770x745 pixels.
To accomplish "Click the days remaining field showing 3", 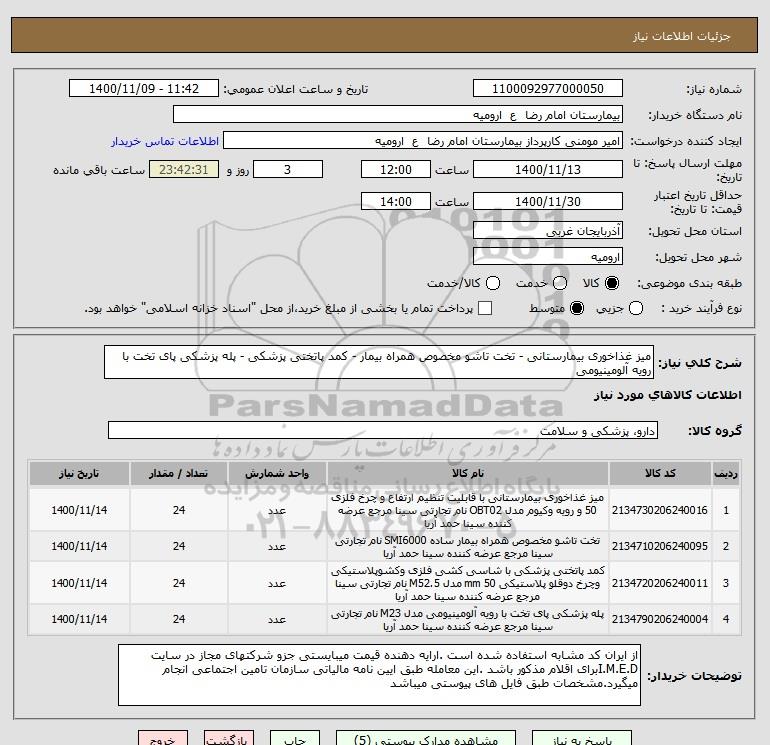I will pyautogui.click(x=288, y=169).
